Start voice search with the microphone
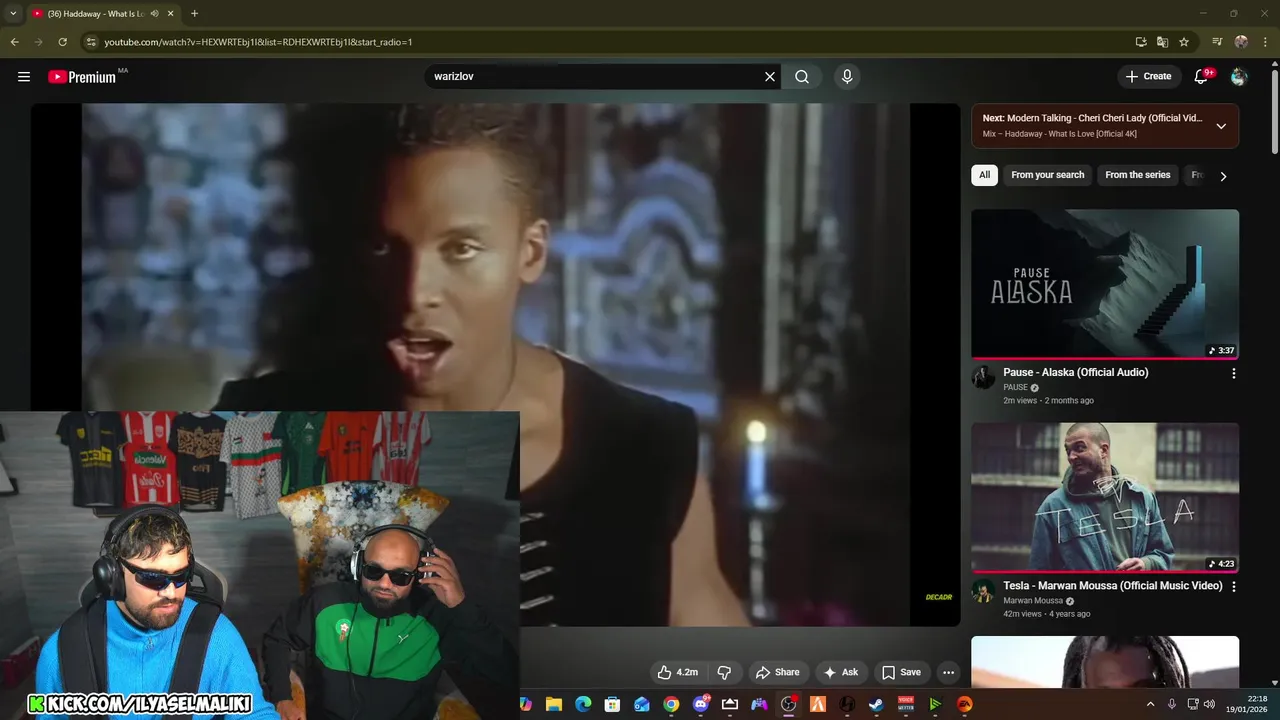 click(847, 76)
